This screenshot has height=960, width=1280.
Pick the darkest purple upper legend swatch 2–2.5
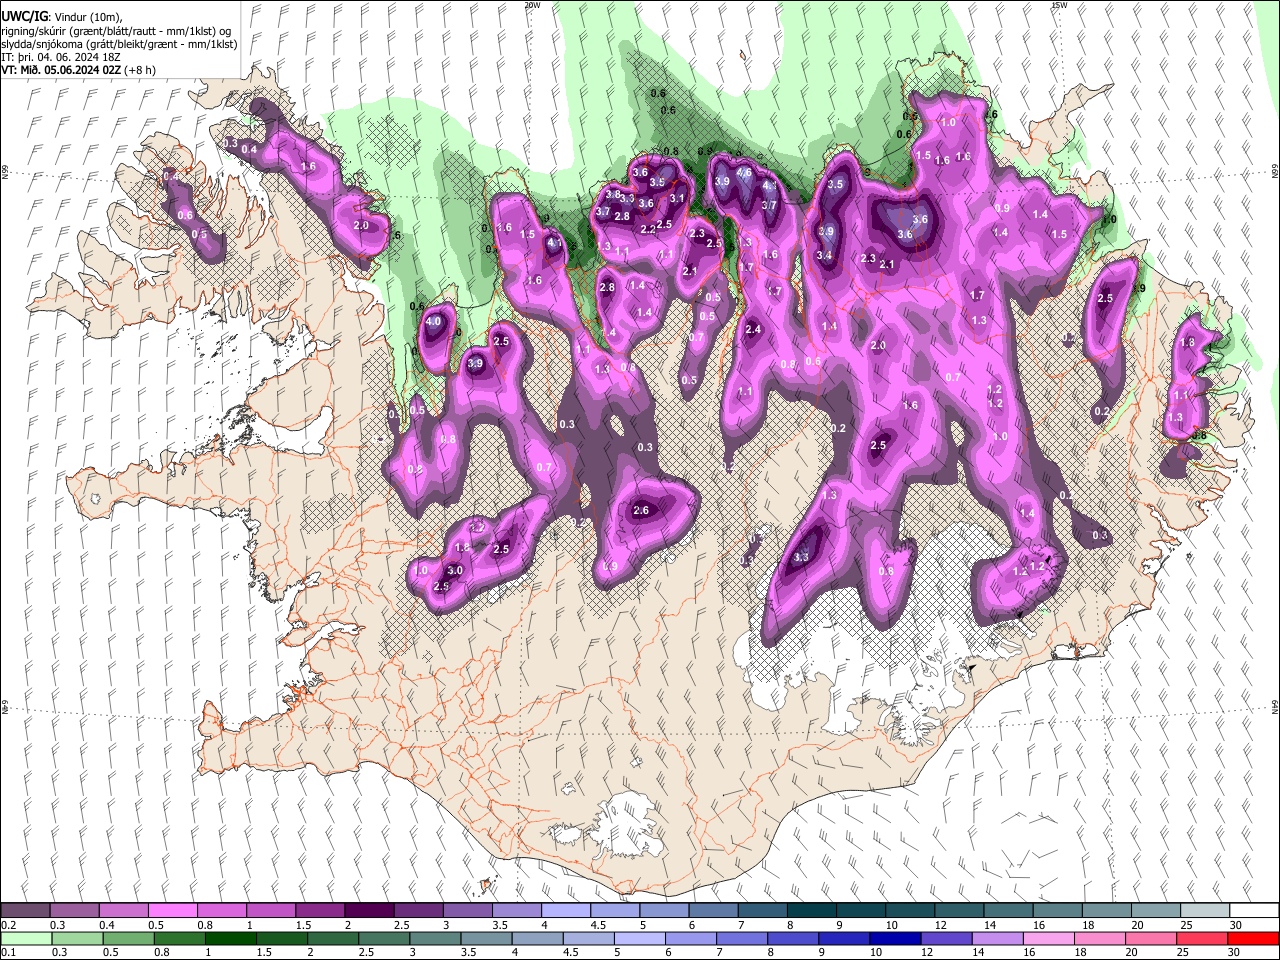[369, 911]
